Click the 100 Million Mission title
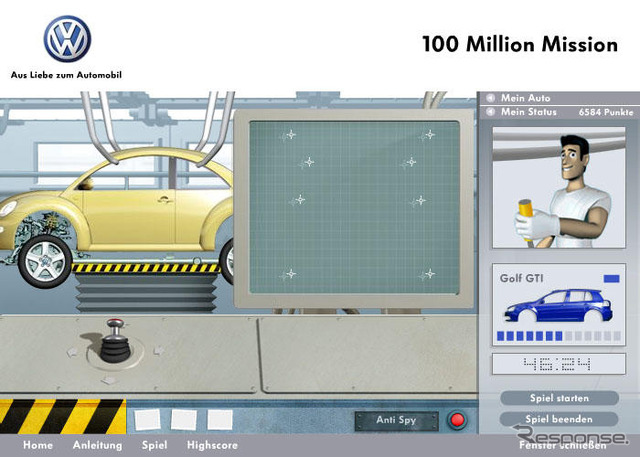Image resolution: width=640 pixels, height=457 pixels. [520, 44]
